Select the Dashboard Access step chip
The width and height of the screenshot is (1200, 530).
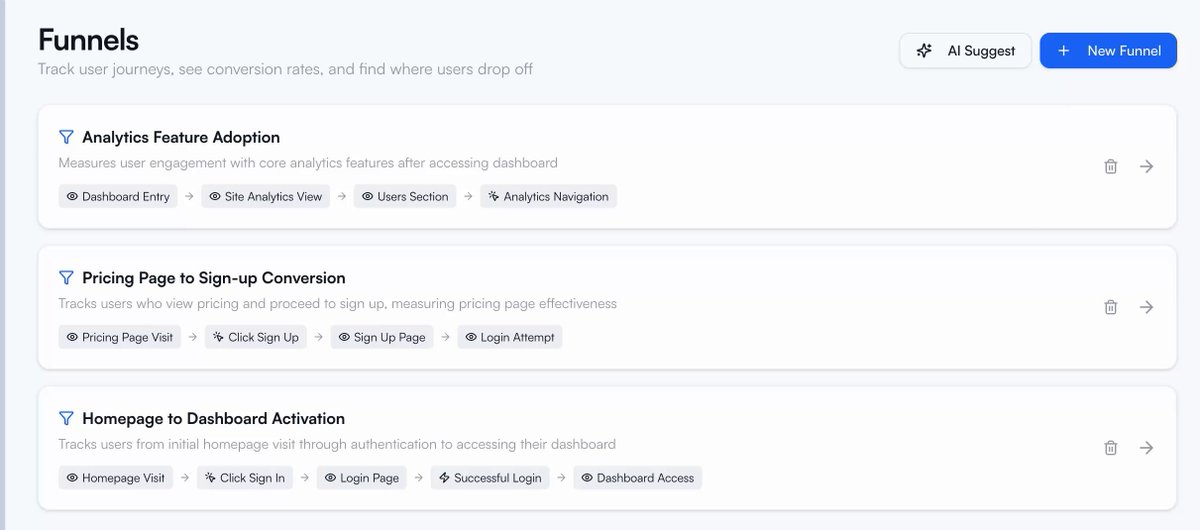click(638, 478)
